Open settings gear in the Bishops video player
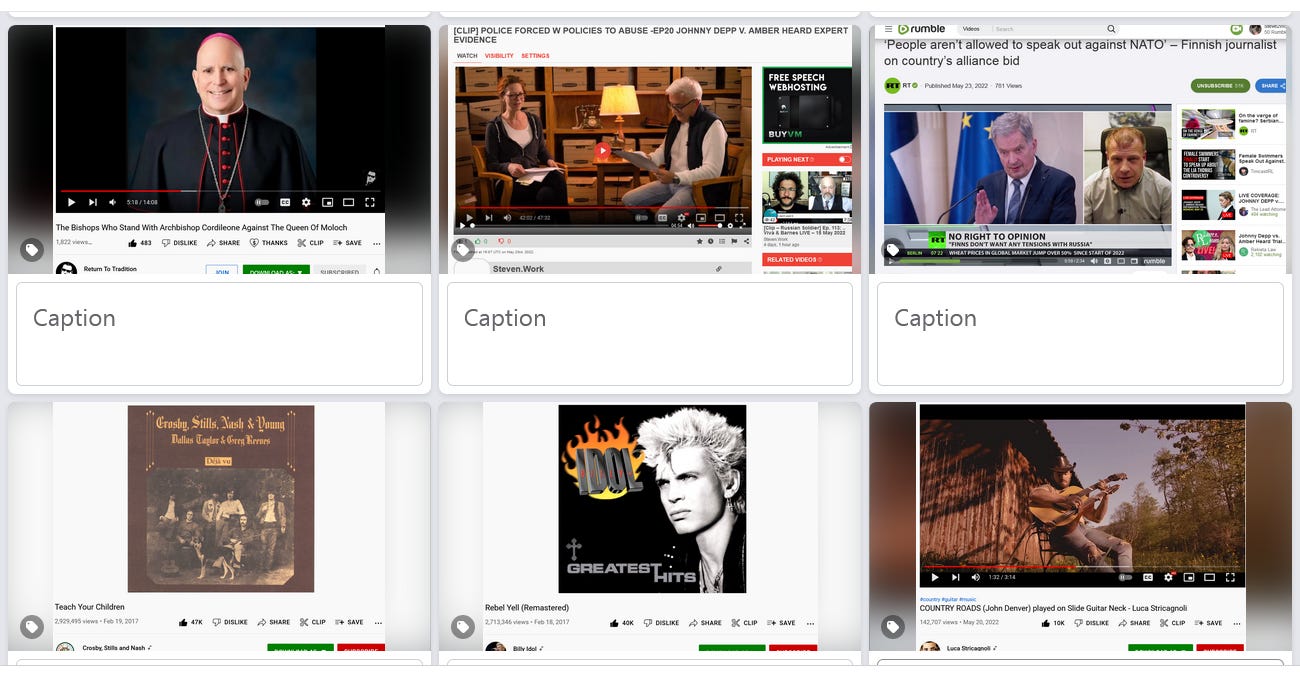Viewport: 1300px width, 677px height. pos(306,202)
